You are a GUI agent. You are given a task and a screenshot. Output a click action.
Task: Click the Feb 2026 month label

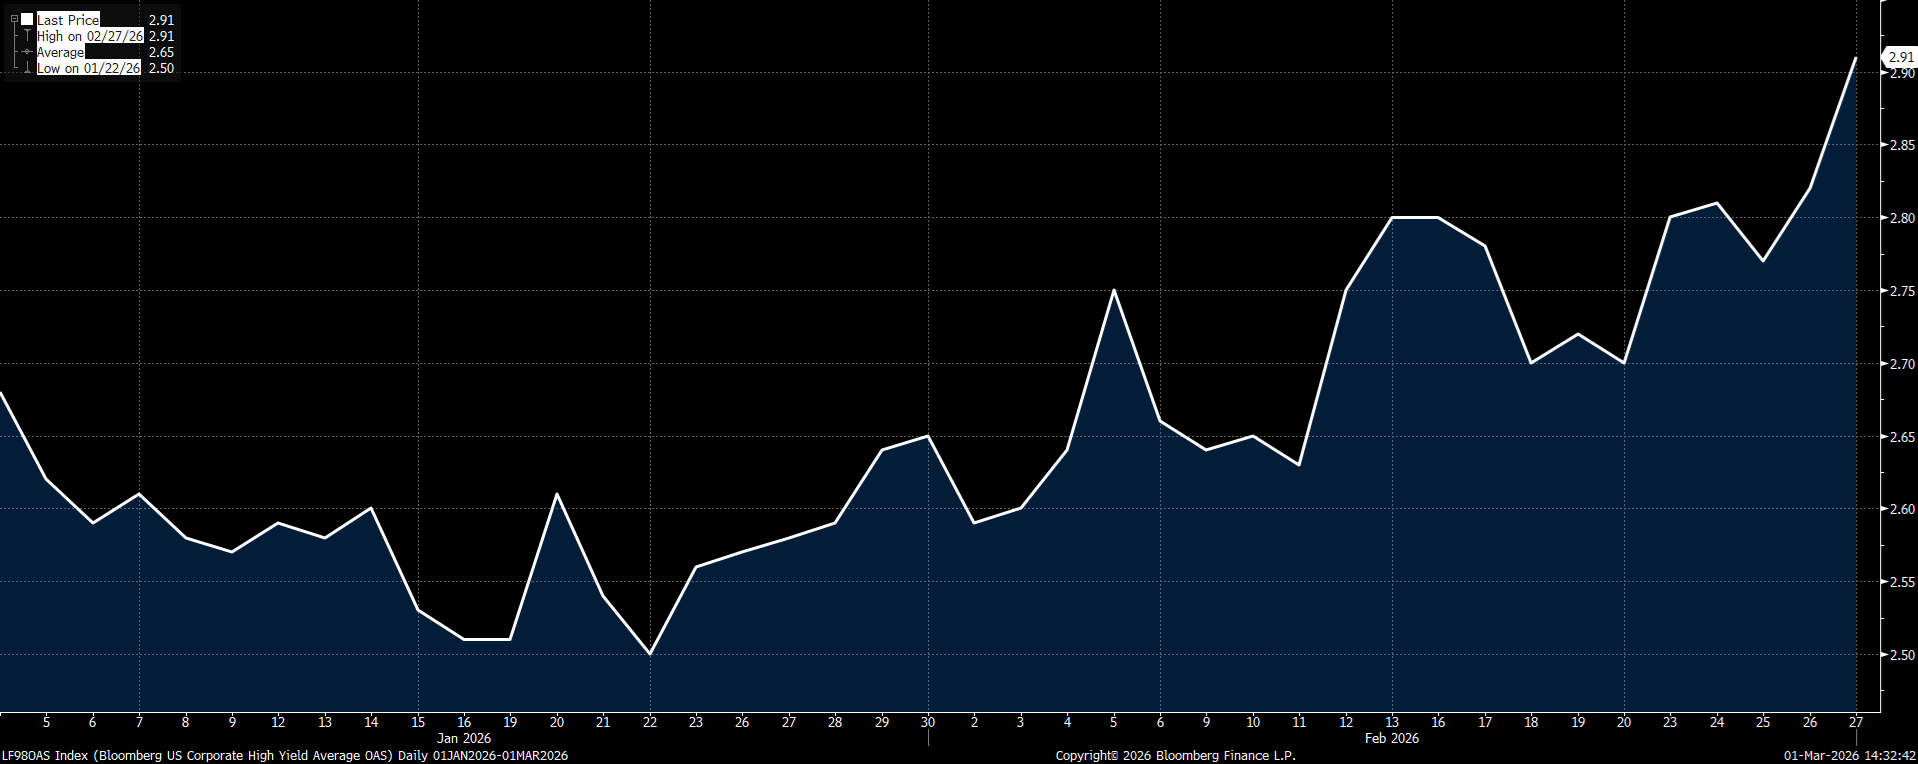[x=1391, y=738]
